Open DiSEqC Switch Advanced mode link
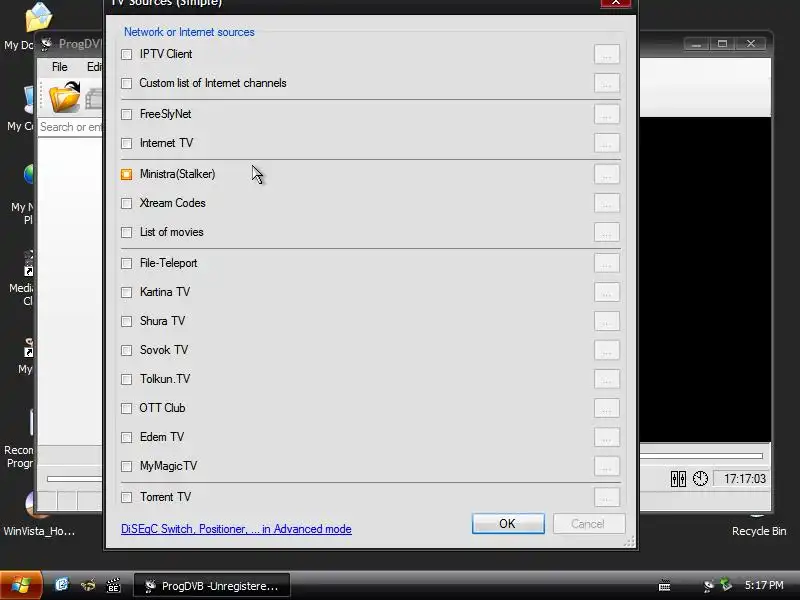 pyautogui.click(x=236, y=529)
